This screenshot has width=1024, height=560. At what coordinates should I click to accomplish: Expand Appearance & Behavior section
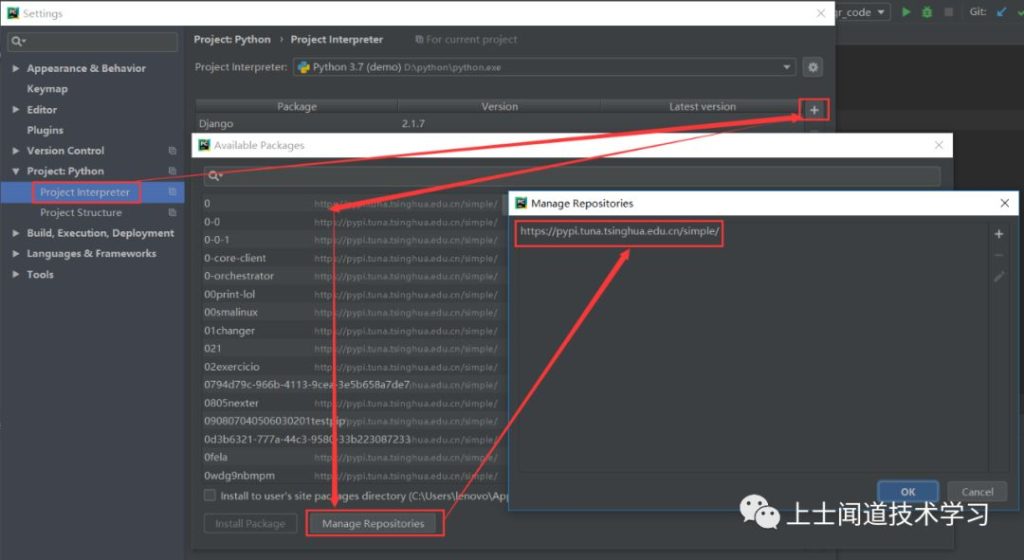(x=15, y=68)
